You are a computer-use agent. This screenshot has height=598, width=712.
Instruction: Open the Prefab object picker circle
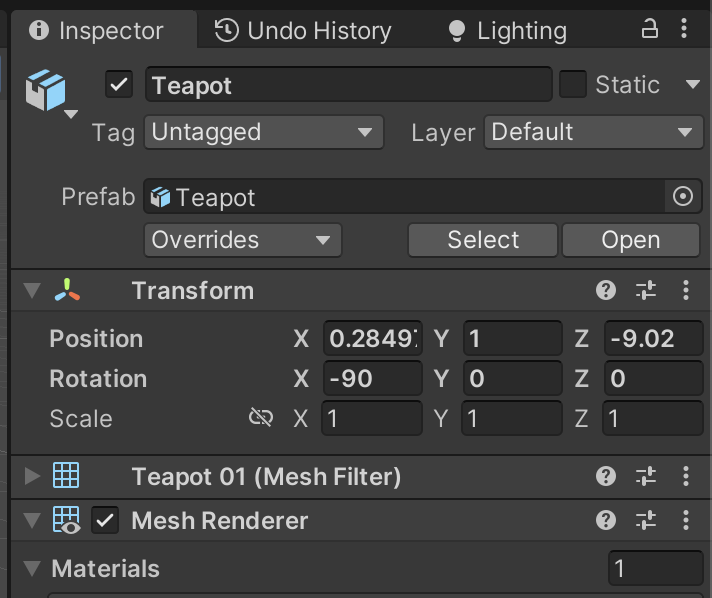(683, 197)
